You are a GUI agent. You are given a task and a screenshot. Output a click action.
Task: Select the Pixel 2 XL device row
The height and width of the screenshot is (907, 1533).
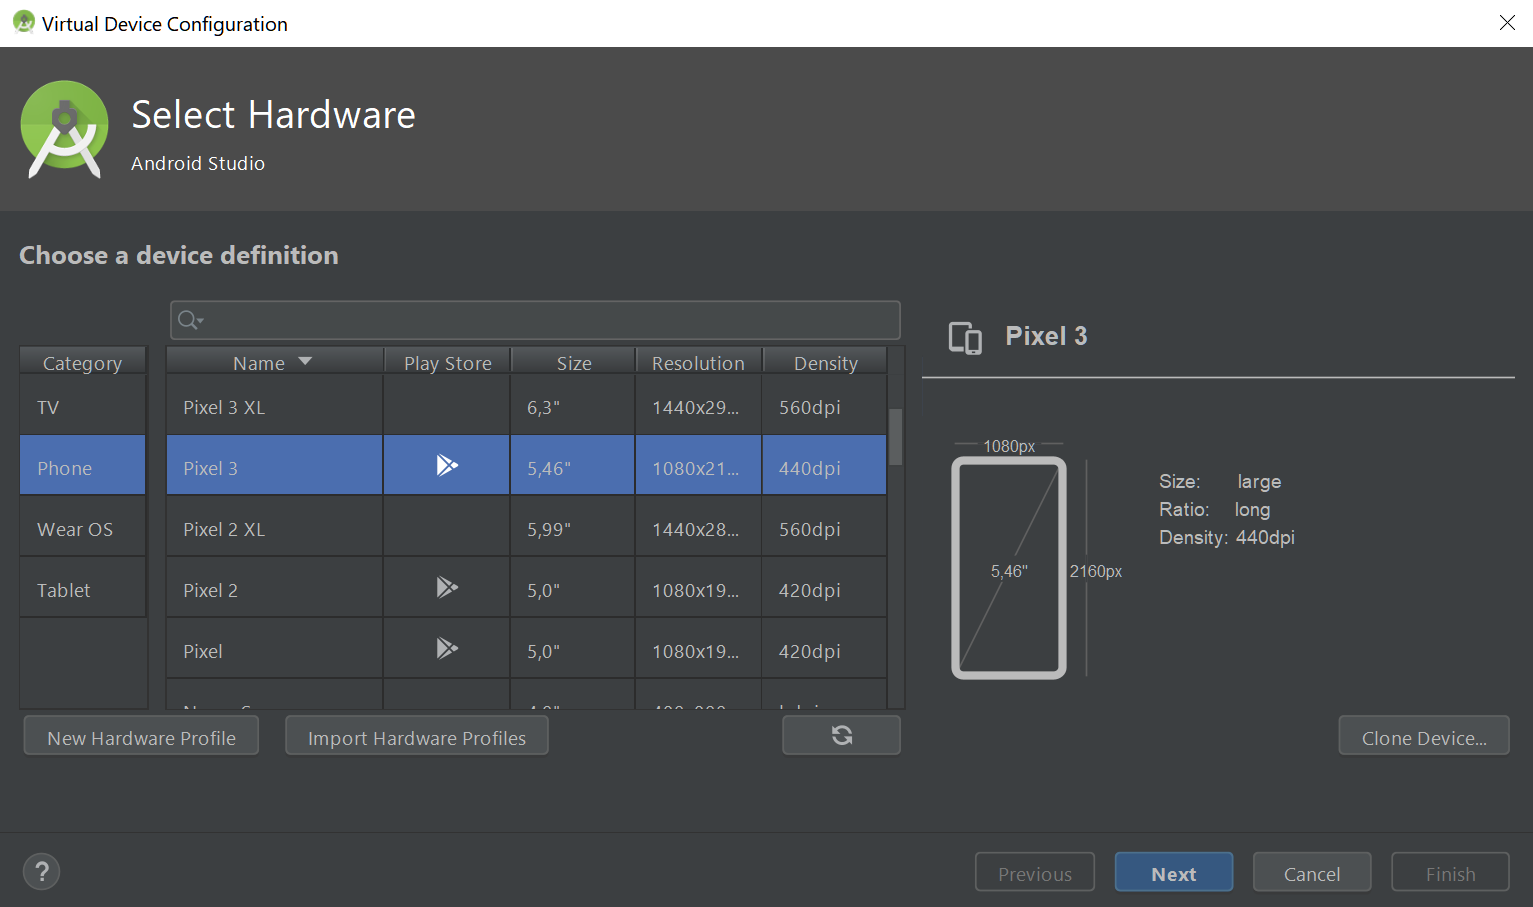273,528
